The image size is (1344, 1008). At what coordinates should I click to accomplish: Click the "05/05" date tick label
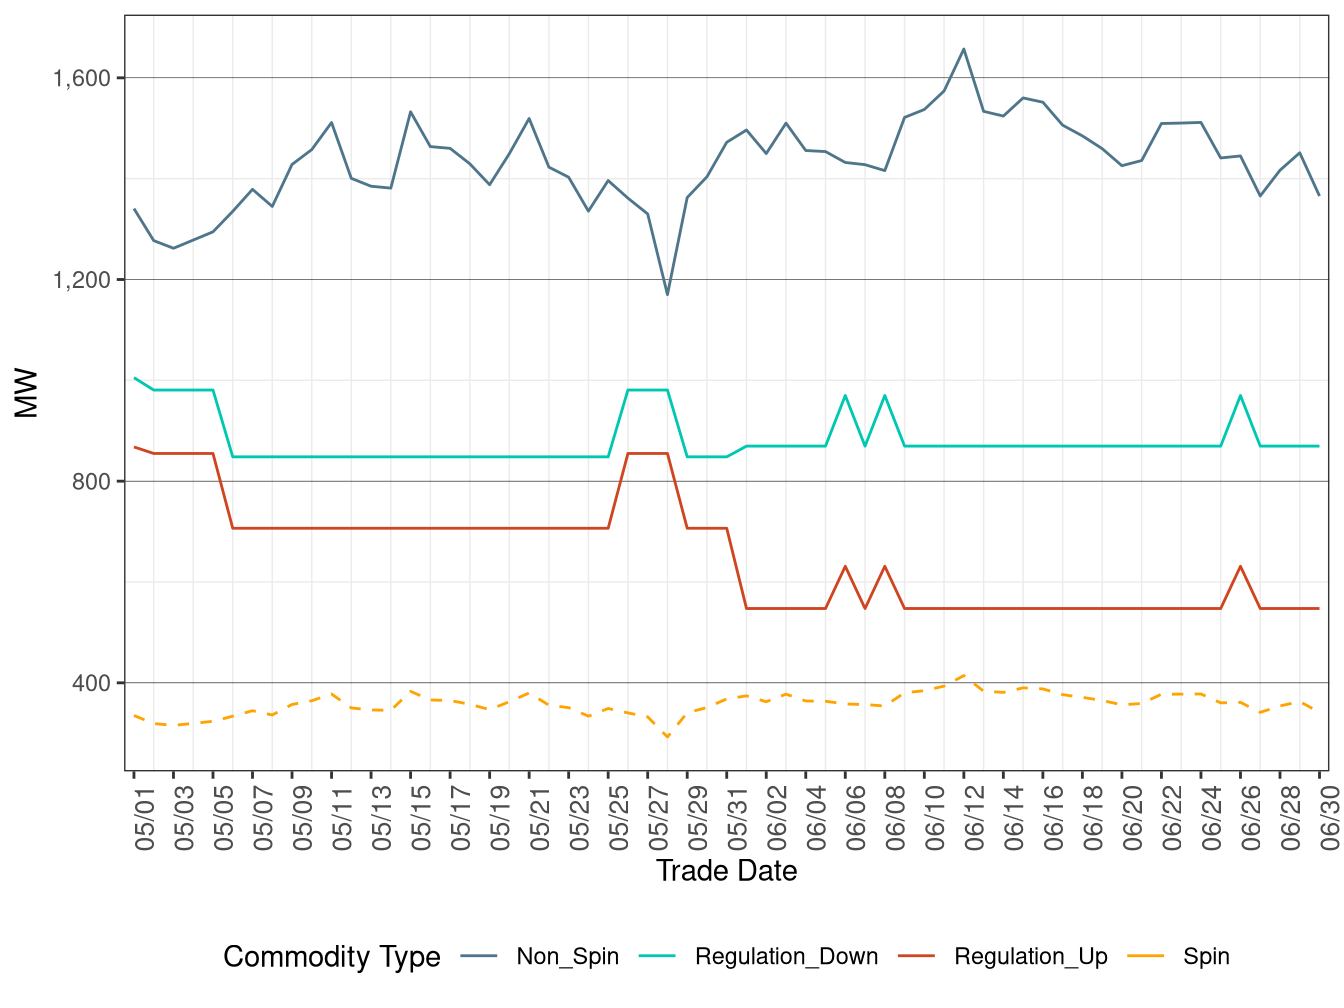click(x=224, y=819)
